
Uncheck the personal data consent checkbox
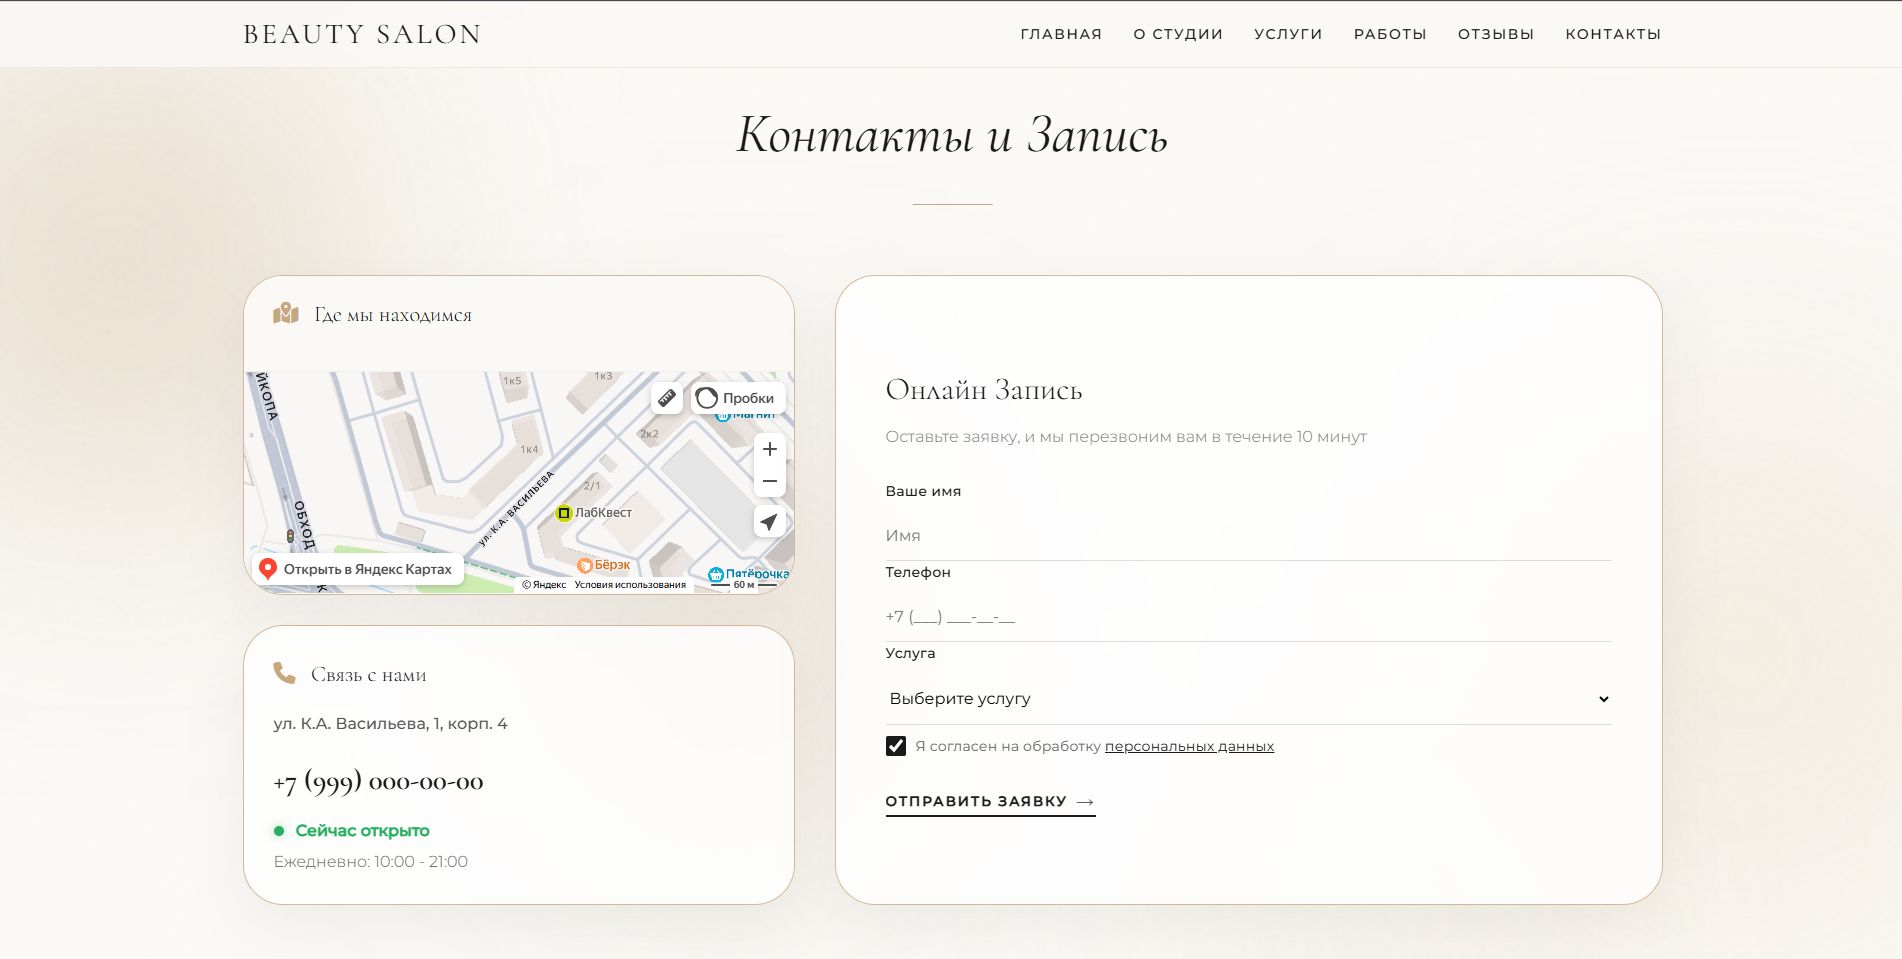(x=895, y=745)
